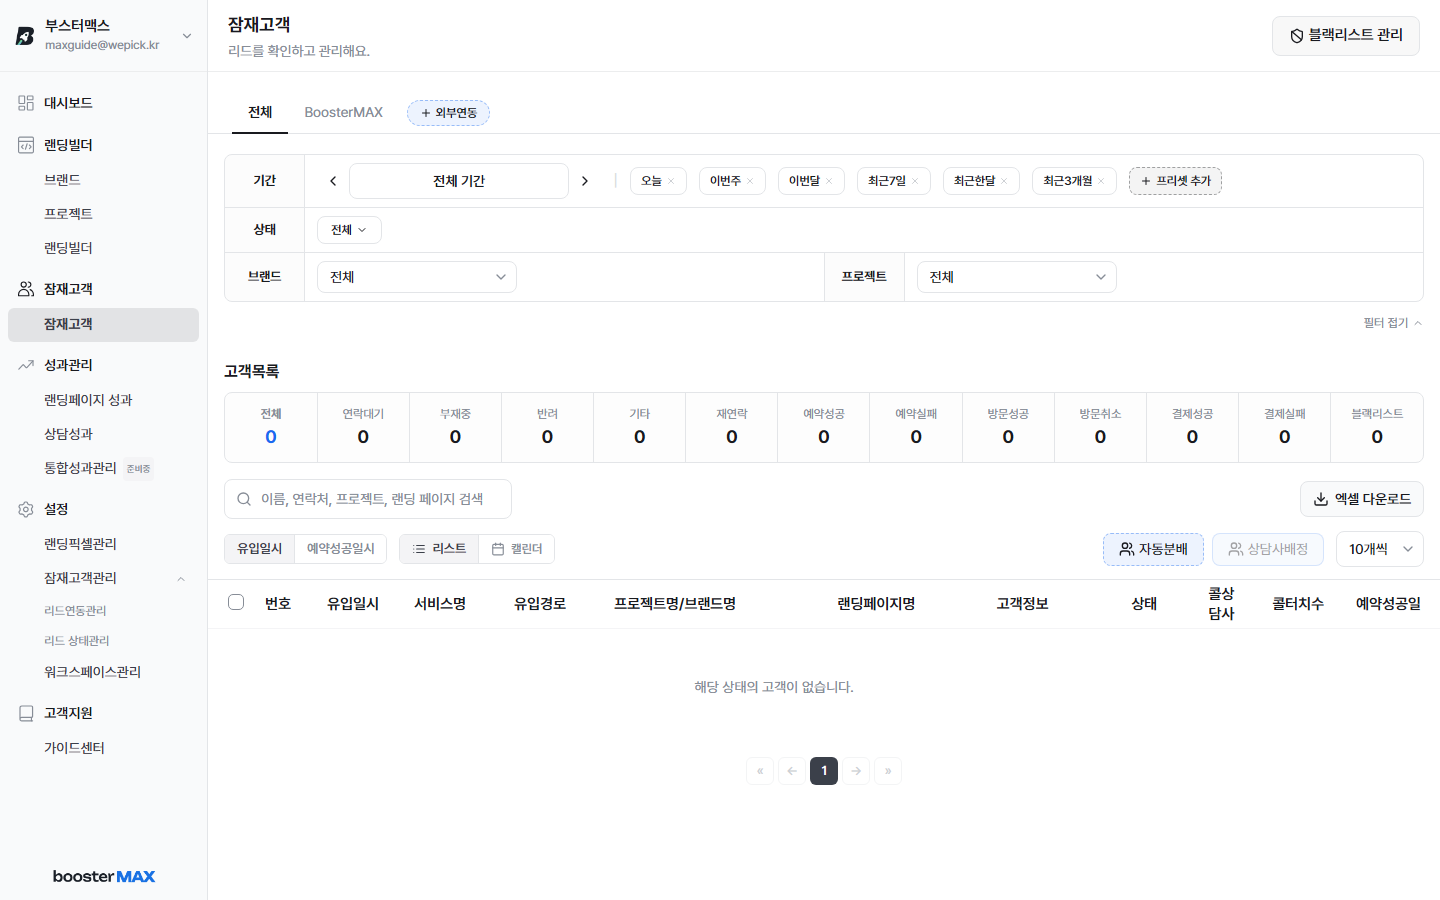The height and width of the screenshot is (900, 1440).
Task: Remove the 최근한달 preset with its x
Action: click(x=1004, y=182)
